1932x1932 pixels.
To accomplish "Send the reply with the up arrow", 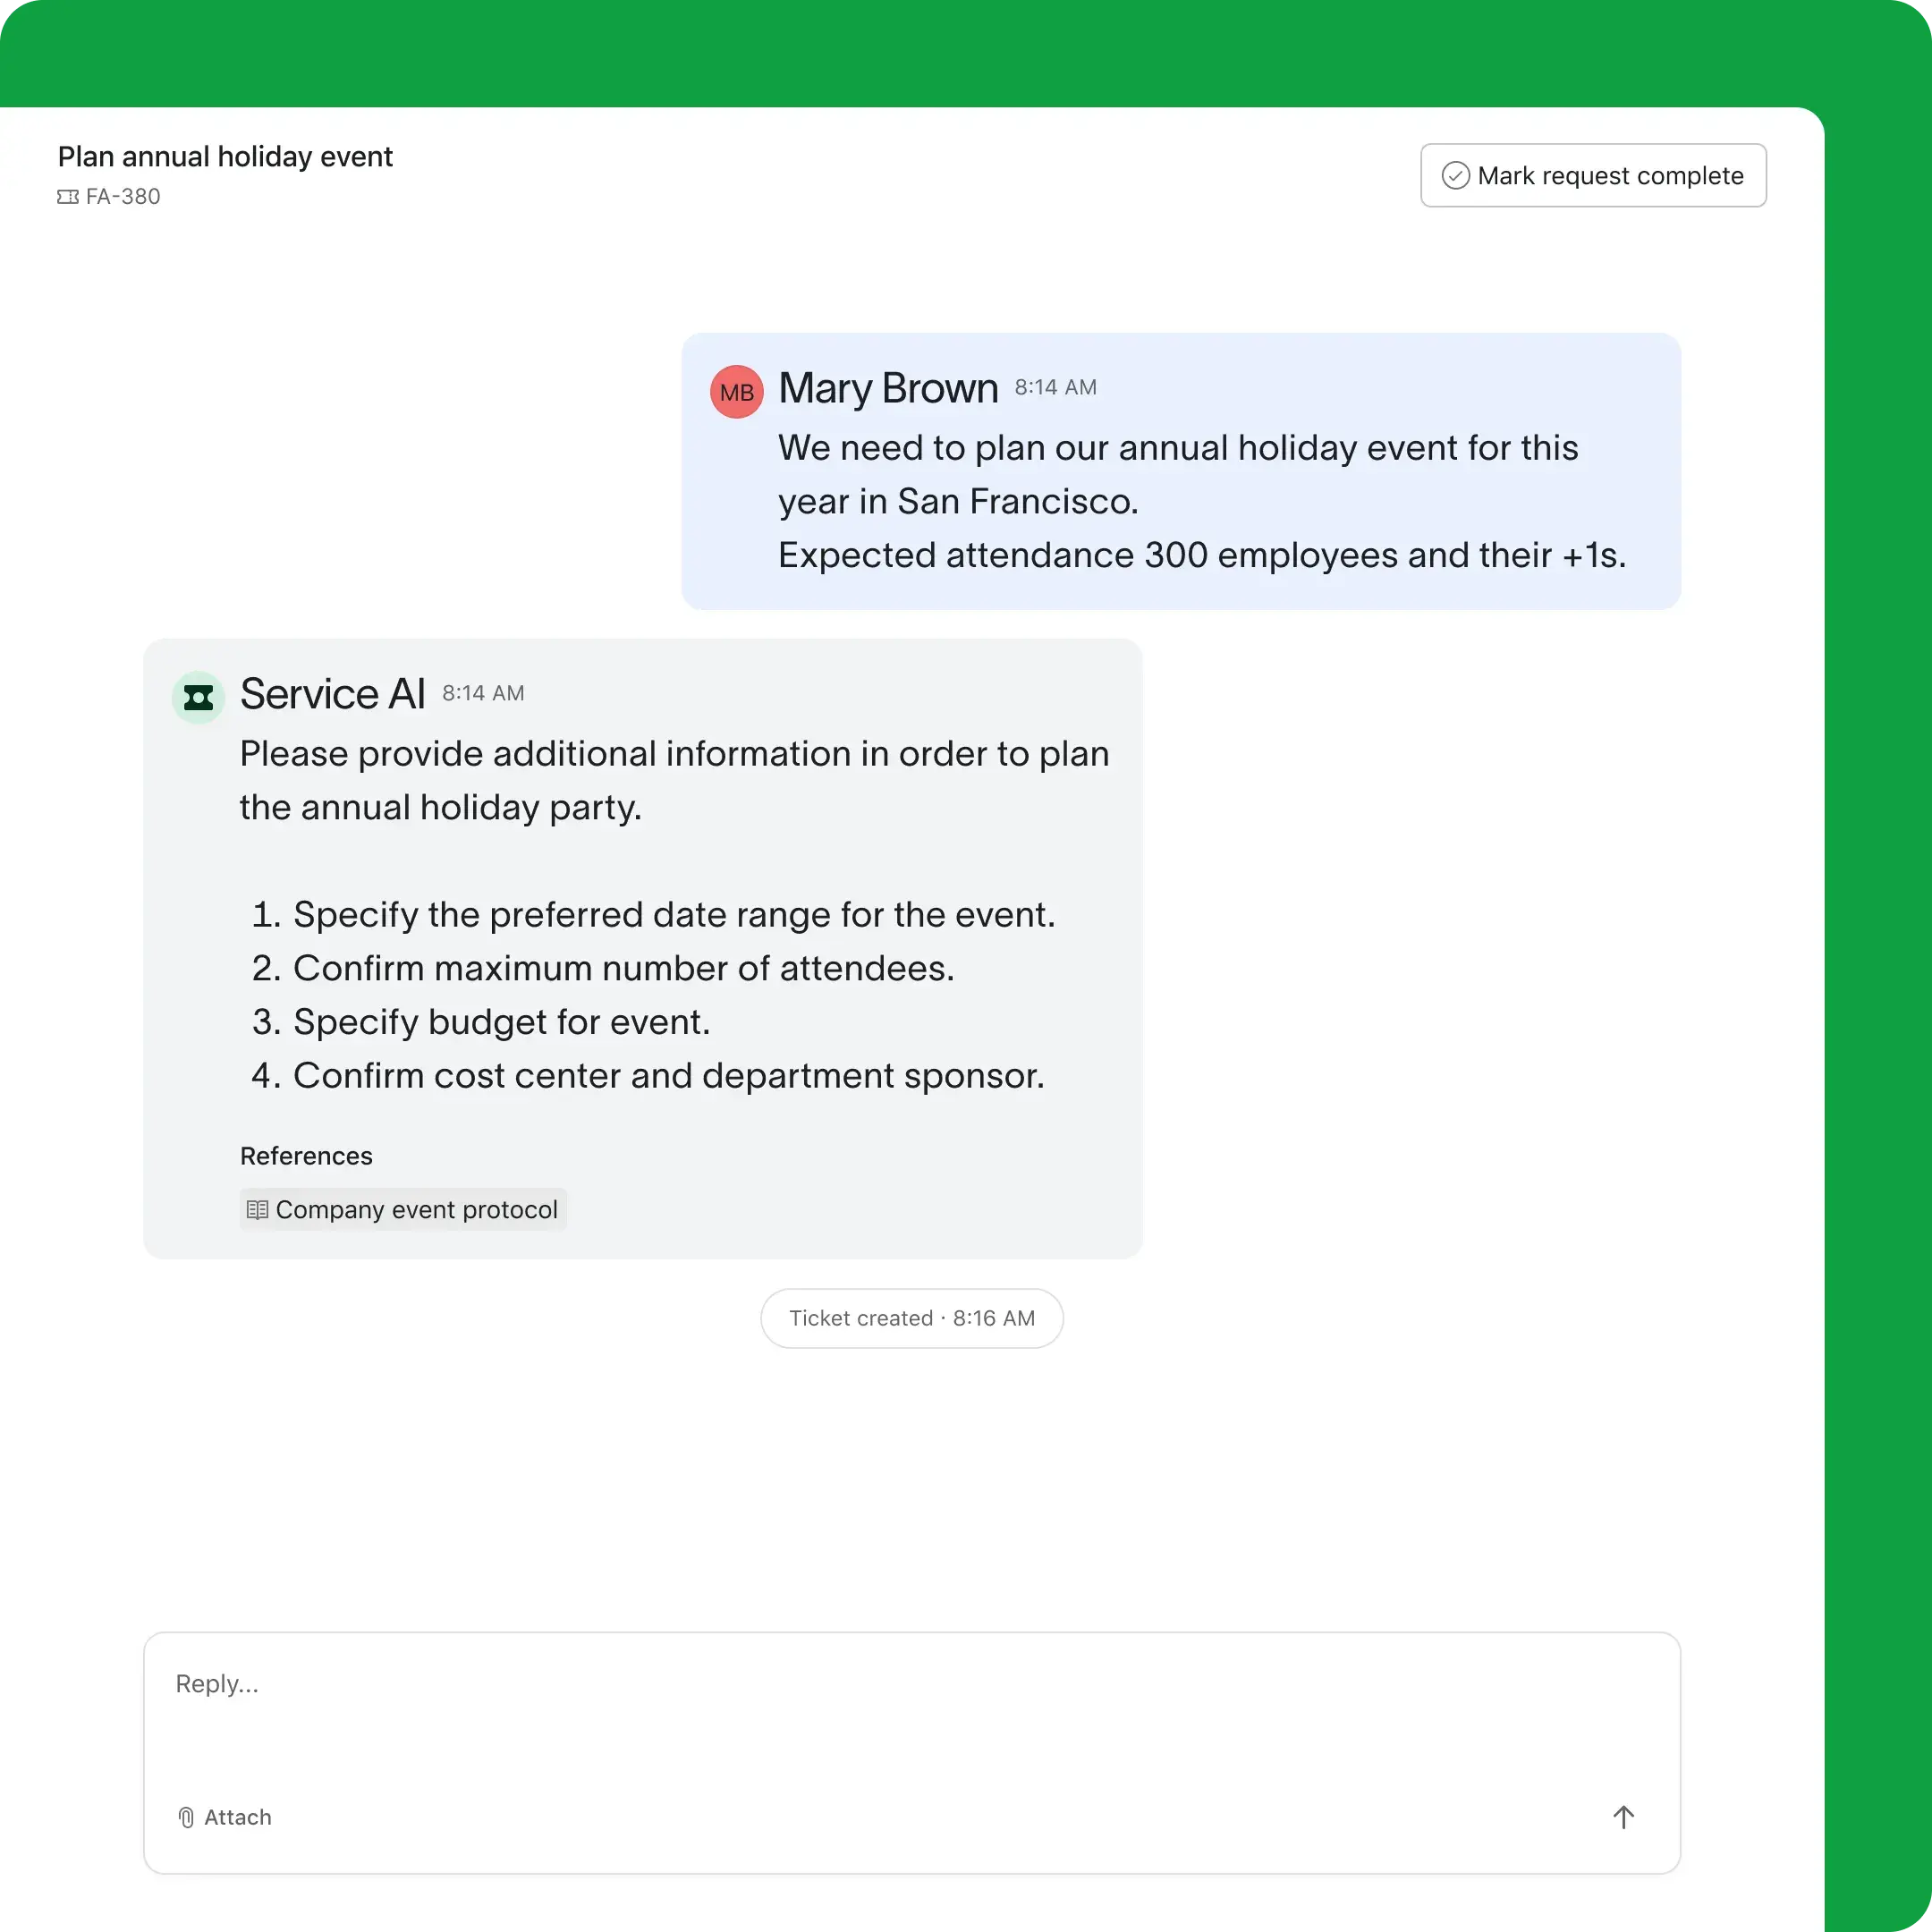I will coord(1623,1817).
